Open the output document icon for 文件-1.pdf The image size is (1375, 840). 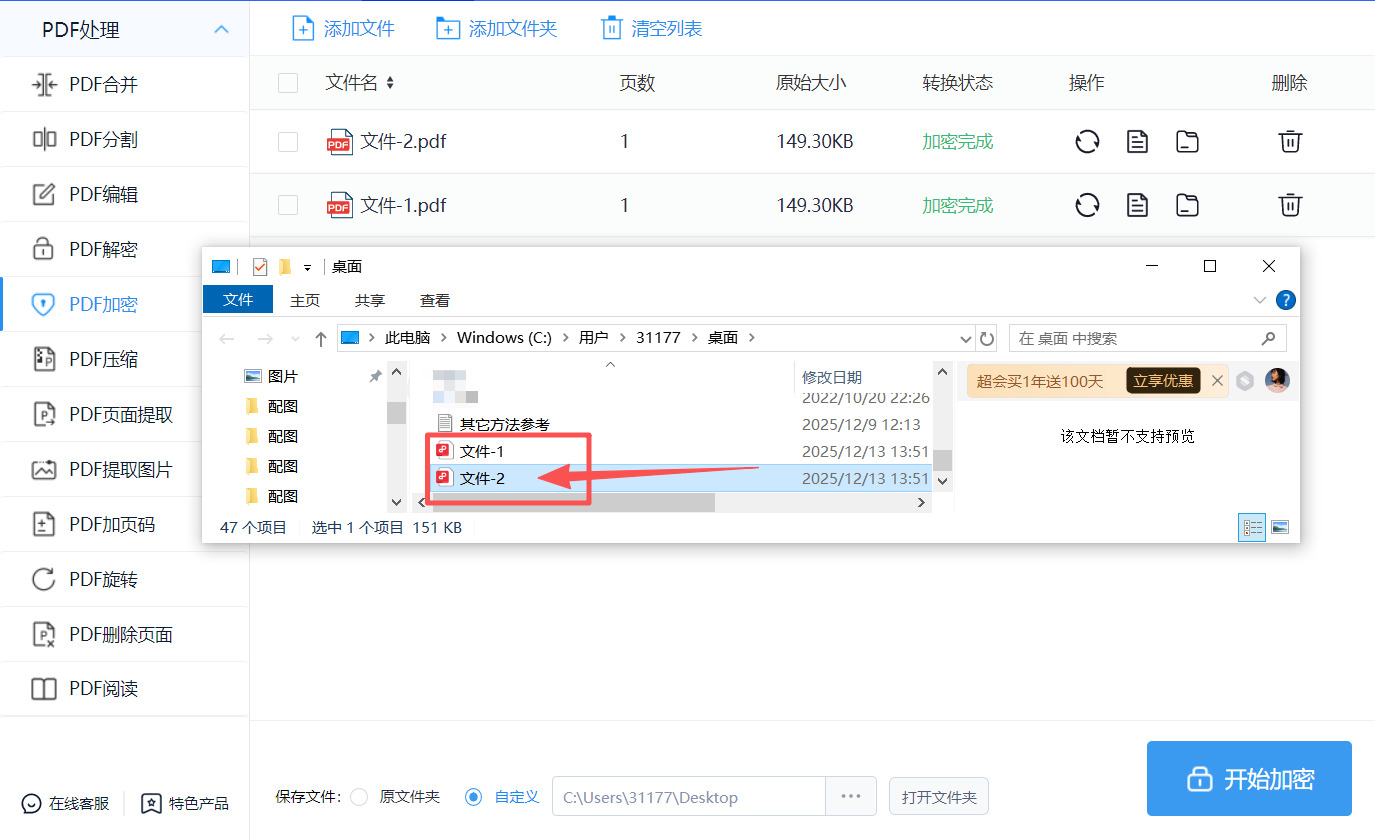pyautogui.click(x=1137, y=206)
